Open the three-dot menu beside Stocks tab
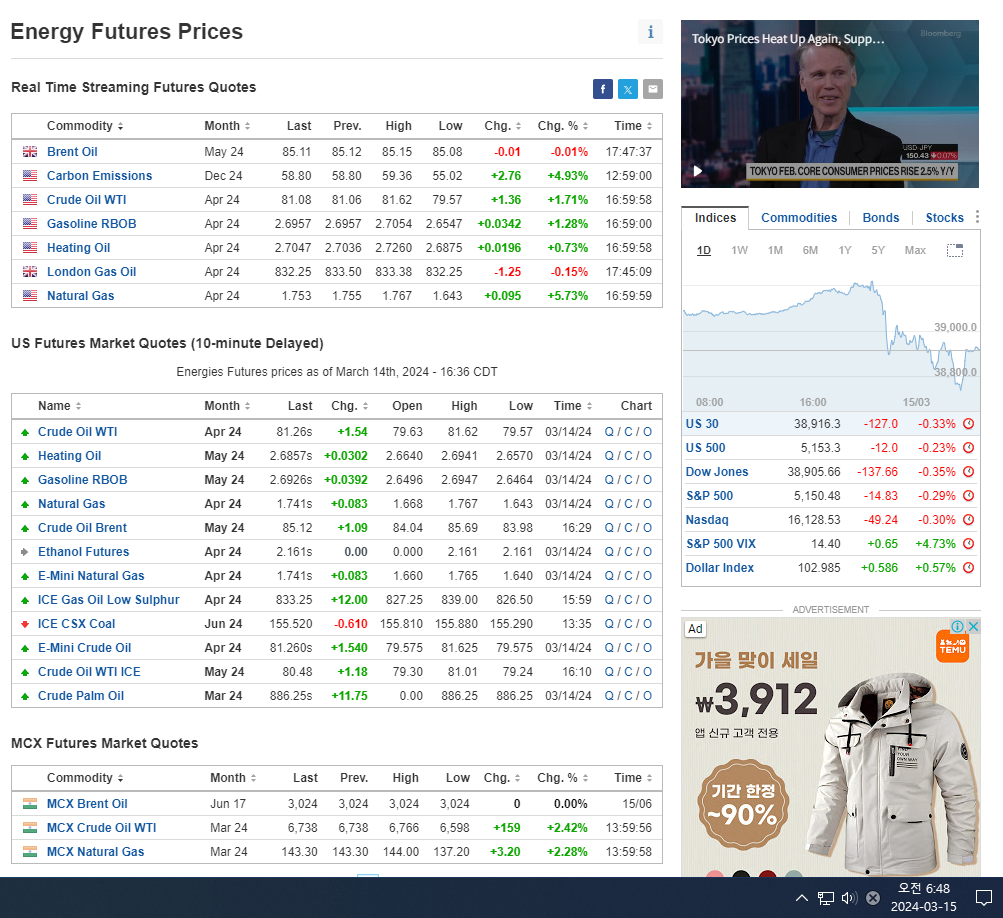This screenshot has height=918, width=1003. coord(977,217)
